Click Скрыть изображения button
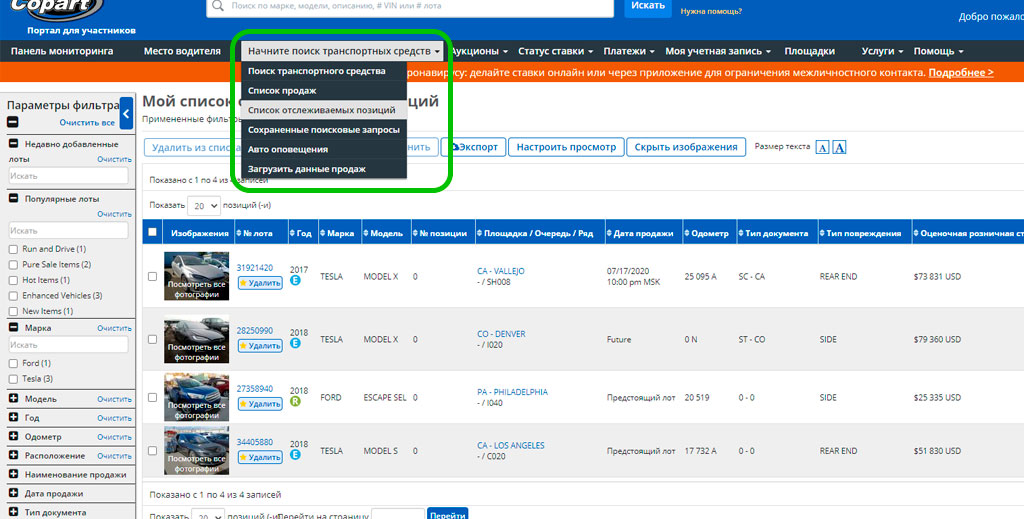Viewport: 1024px width, 519px height. [686, 148]
